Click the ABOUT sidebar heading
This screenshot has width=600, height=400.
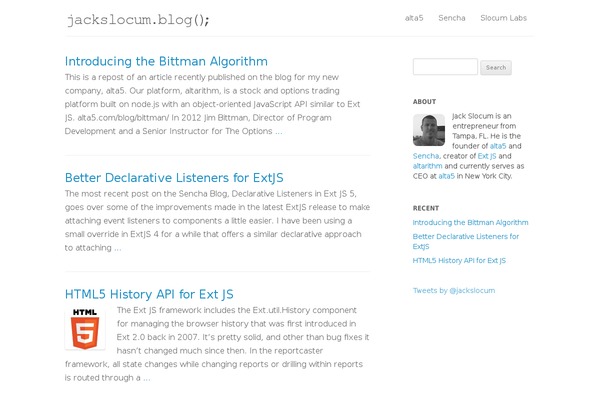(424, 102)
